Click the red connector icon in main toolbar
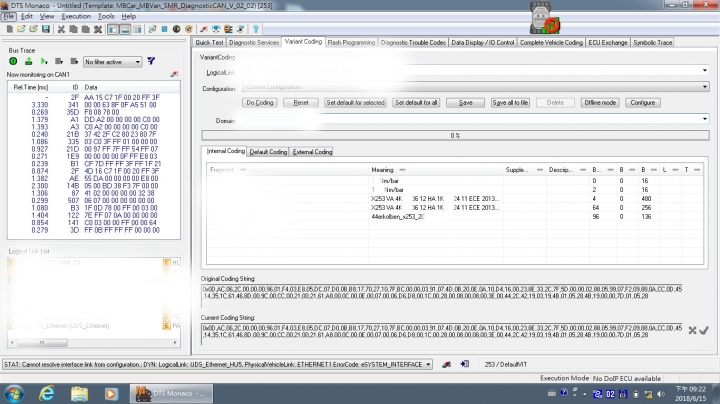The width and height of the screenshot is (720, 404). (203, 29)
